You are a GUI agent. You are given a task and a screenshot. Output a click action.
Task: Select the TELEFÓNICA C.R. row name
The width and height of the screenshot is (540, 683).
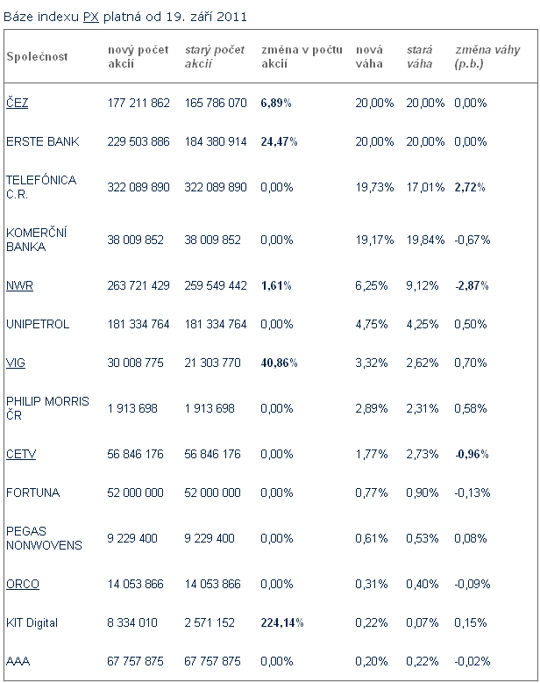click(x=41, y=187)
